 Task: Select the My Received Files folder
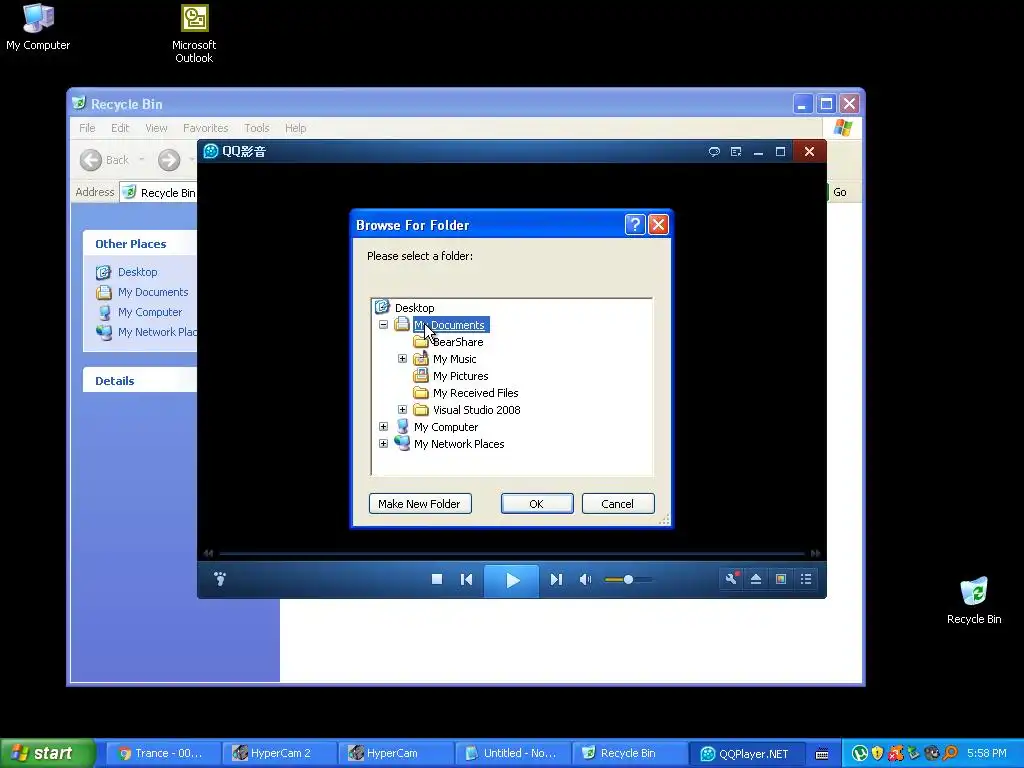(x=475, y=392)
